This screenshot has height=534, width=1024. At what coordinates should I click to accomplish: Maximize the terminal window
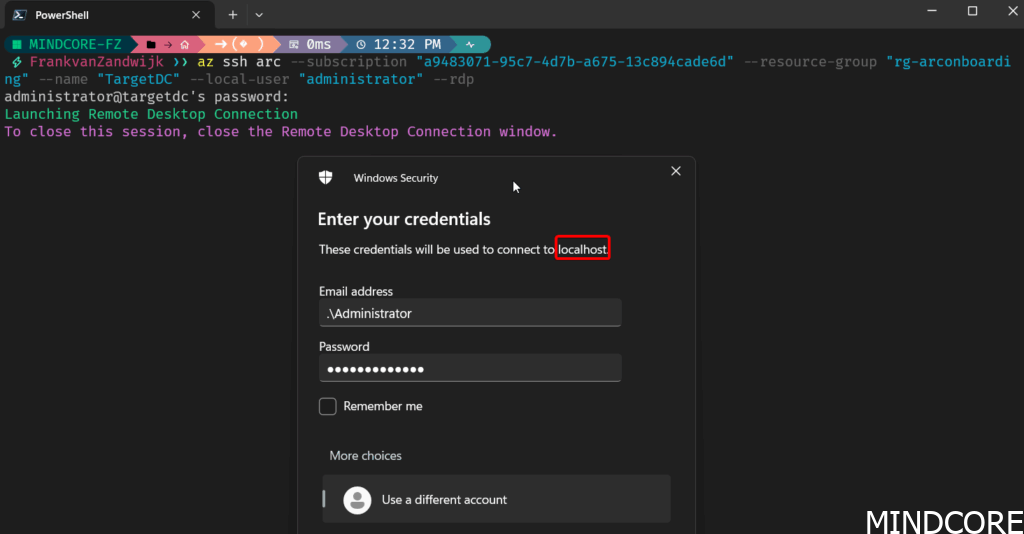click(972, 11)
